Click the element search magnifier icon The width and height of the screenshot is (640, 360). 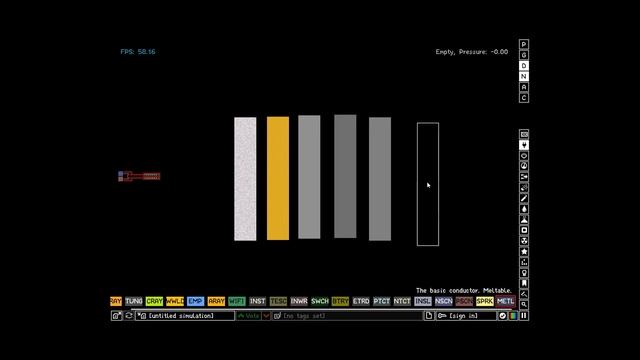pos(524,304)
